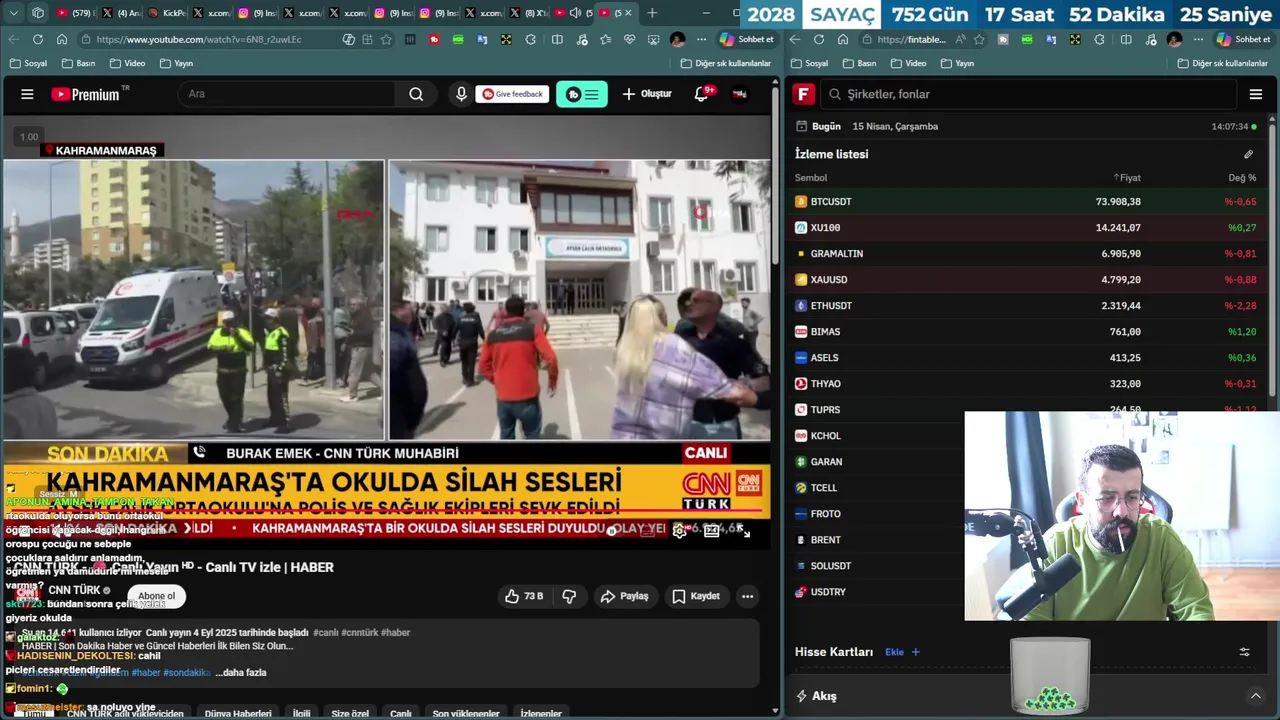Click the #sondakika hashtag link
The image size is (1280, 720).
pyautogui.click(x=186, y=673)
